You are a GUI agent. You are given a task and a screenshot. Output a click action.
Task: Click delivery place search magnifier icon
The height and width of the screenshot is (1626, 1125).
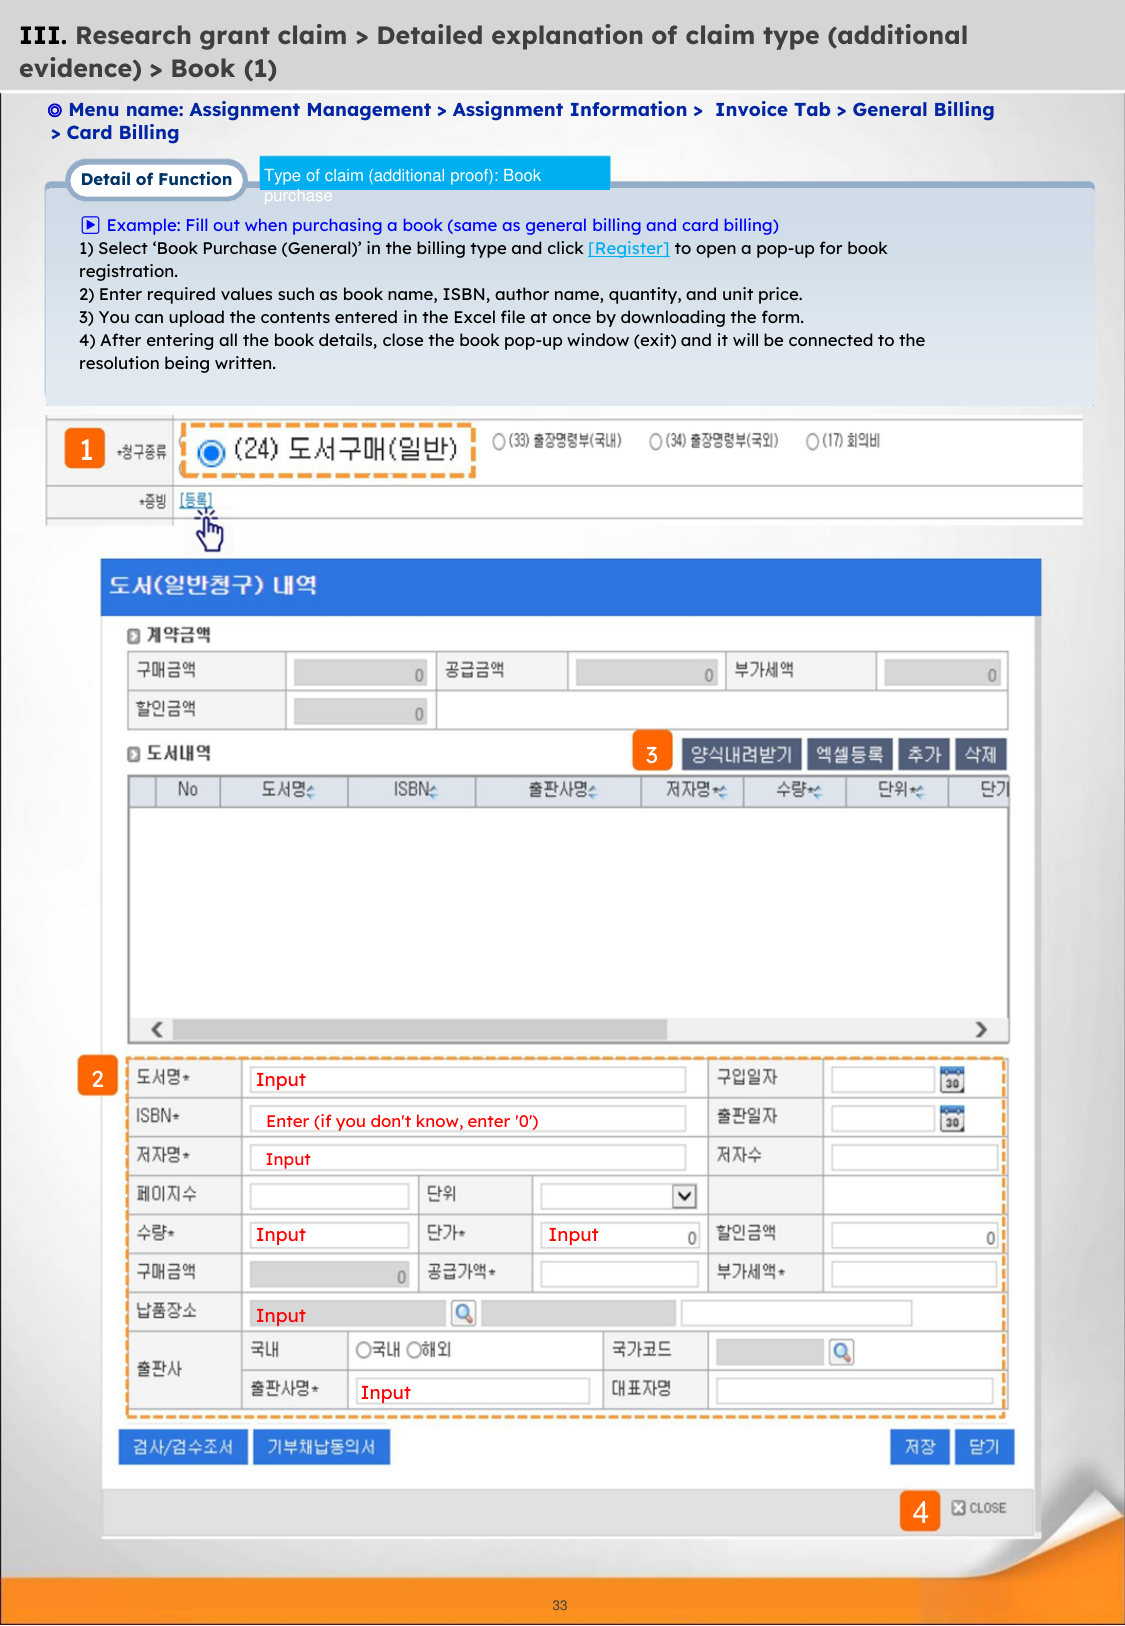pyautogui.click(x=464, y=1313)
